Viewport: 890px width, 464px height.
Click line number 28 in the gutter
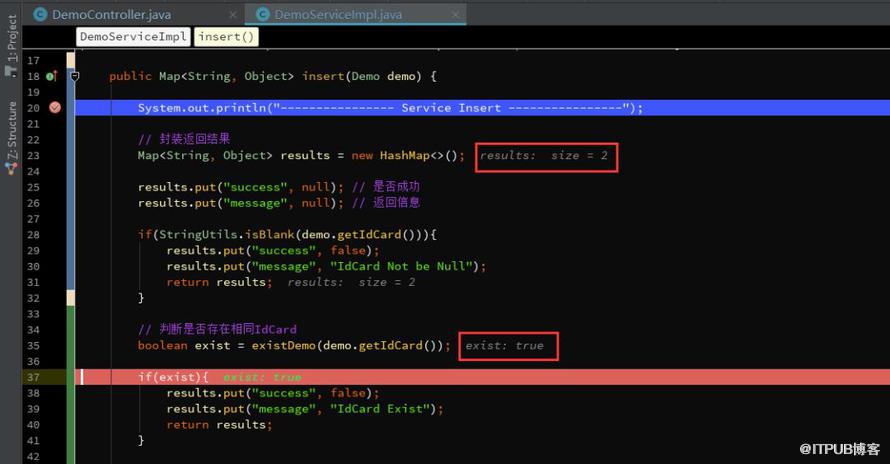(33, 235)
